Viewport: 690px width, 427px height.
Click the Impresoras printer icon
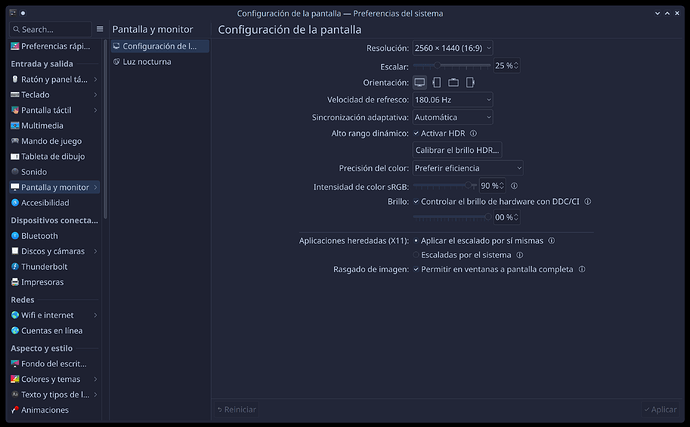pos(14,282)
